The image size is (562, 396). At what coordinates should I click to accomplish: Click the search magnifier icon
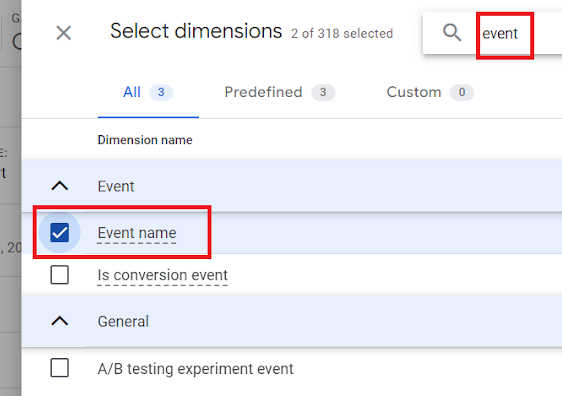click(x=452, y=33)
